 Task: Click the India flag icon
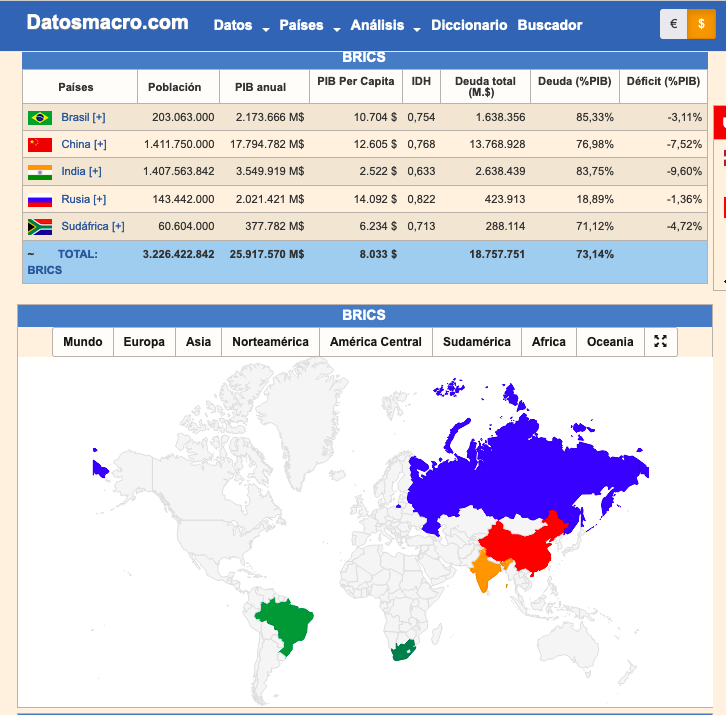pyautogui.click(x=40, y=172)
